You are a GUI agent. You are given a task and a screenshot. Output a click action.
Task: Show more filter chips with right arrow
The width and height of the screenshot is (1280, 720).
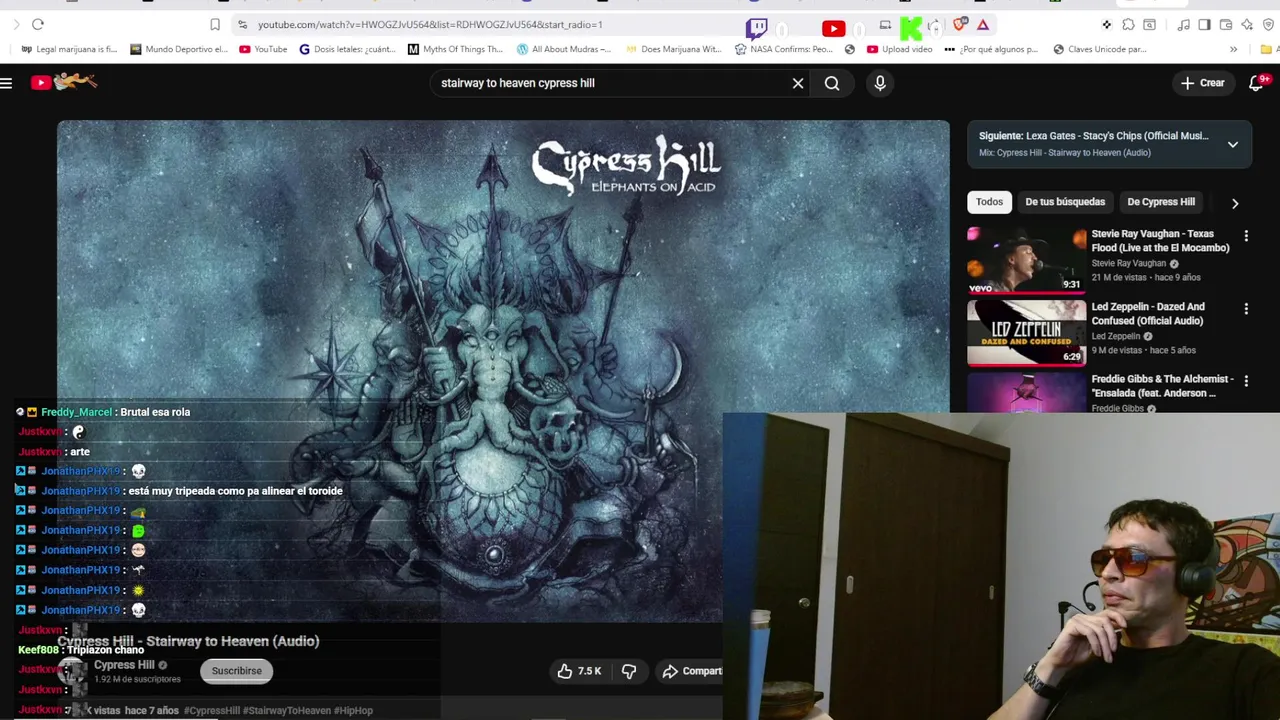click(x=1235, y=203)
